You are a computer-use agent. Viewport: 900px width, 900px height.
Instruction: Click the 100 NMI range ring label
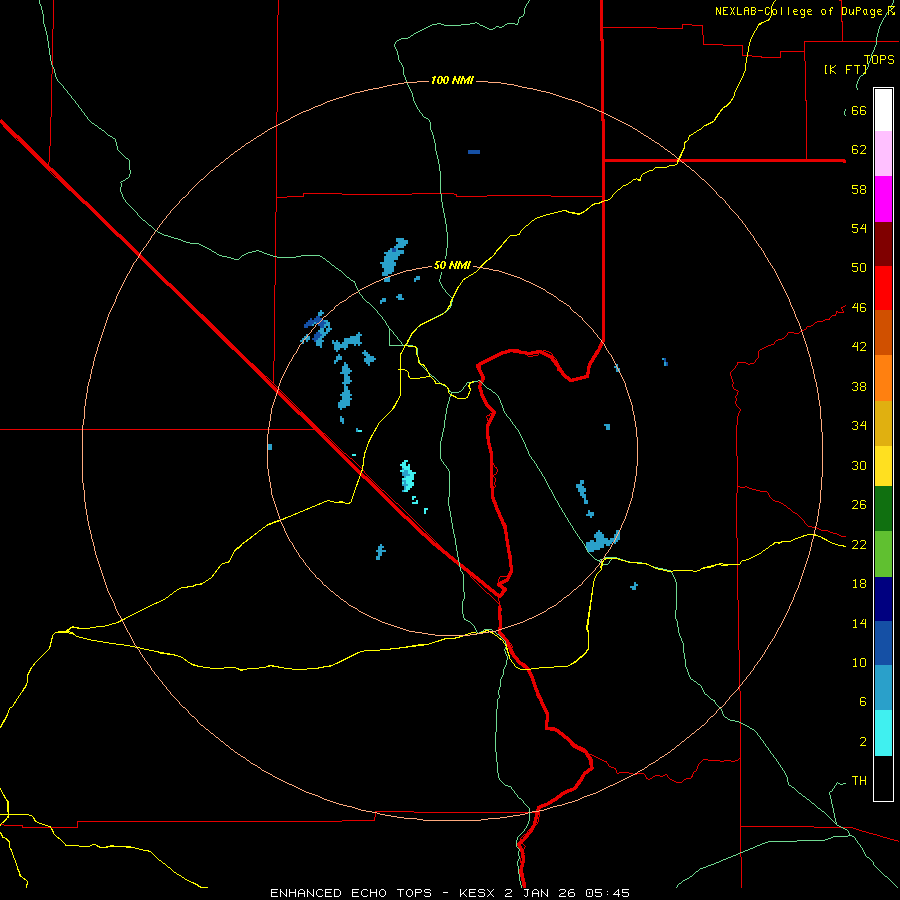tap(452, 80)
